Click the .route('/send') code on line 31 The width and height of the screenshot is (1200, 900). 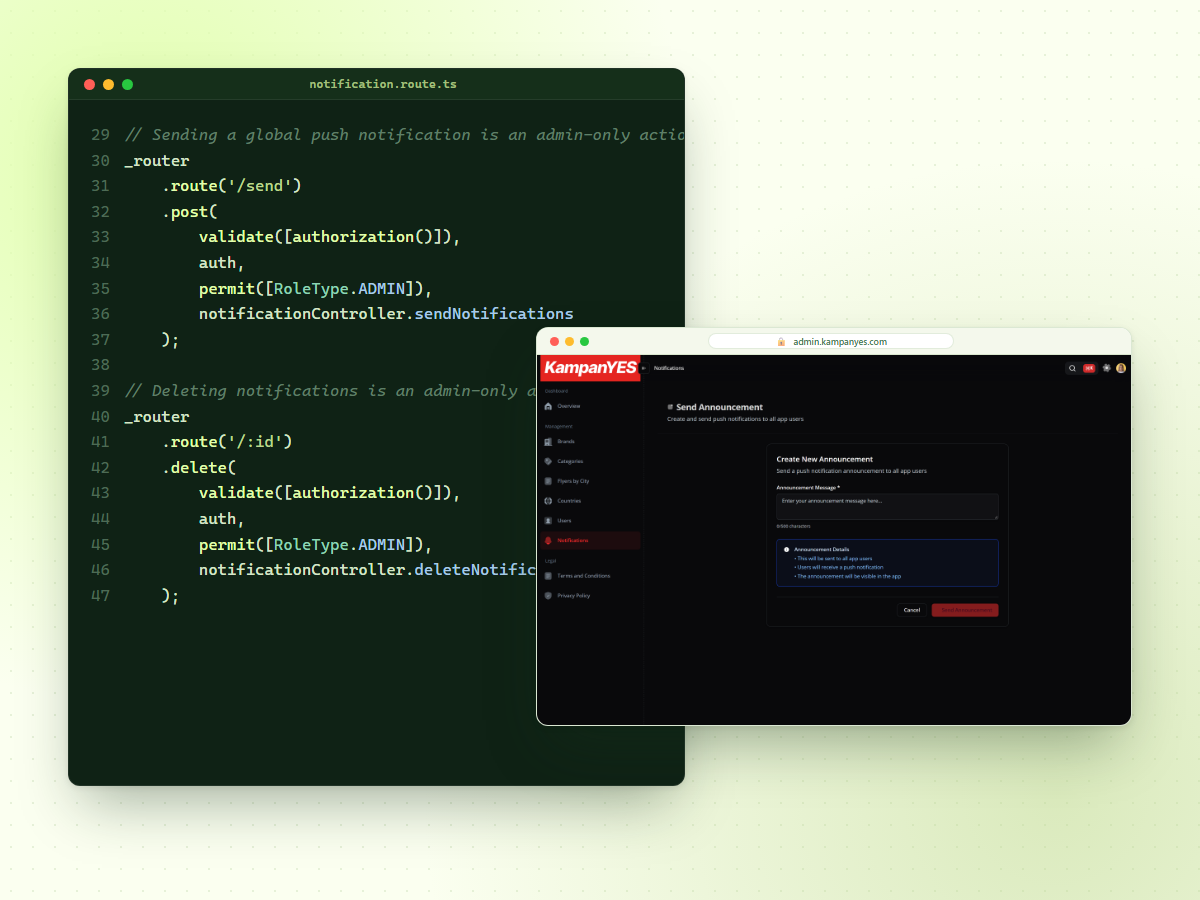(231, 186)
